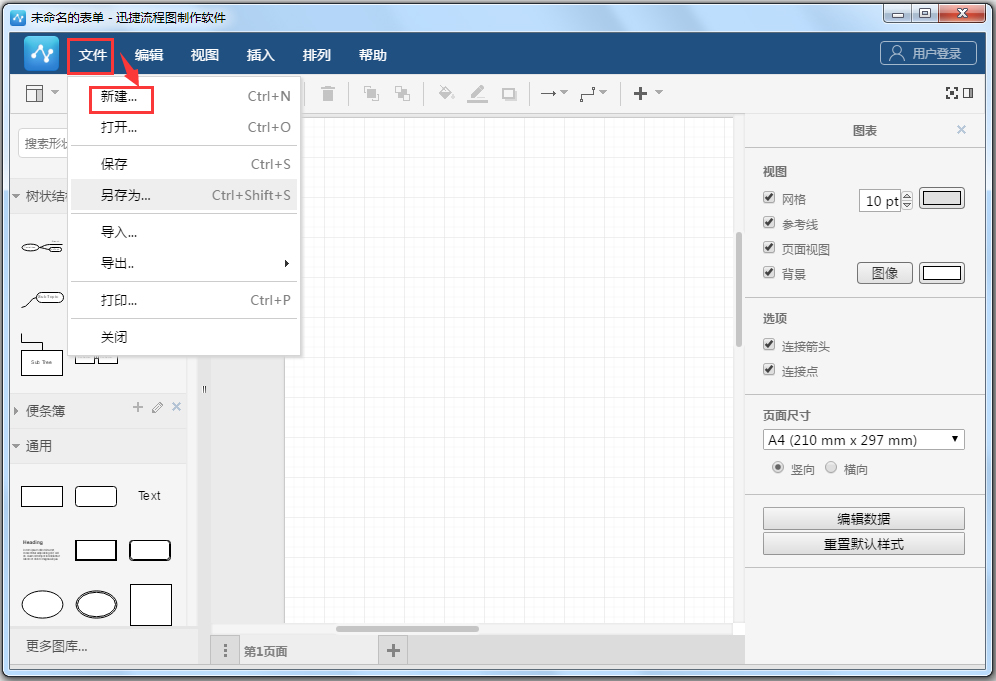Select the fill color tool icon

point(446,93)
